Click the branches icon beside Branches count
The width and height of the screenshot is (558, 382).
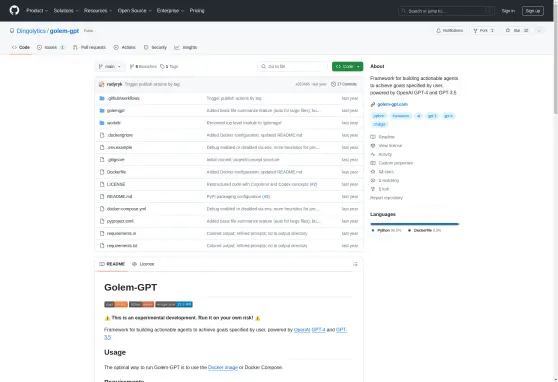[x=132, y=67]
